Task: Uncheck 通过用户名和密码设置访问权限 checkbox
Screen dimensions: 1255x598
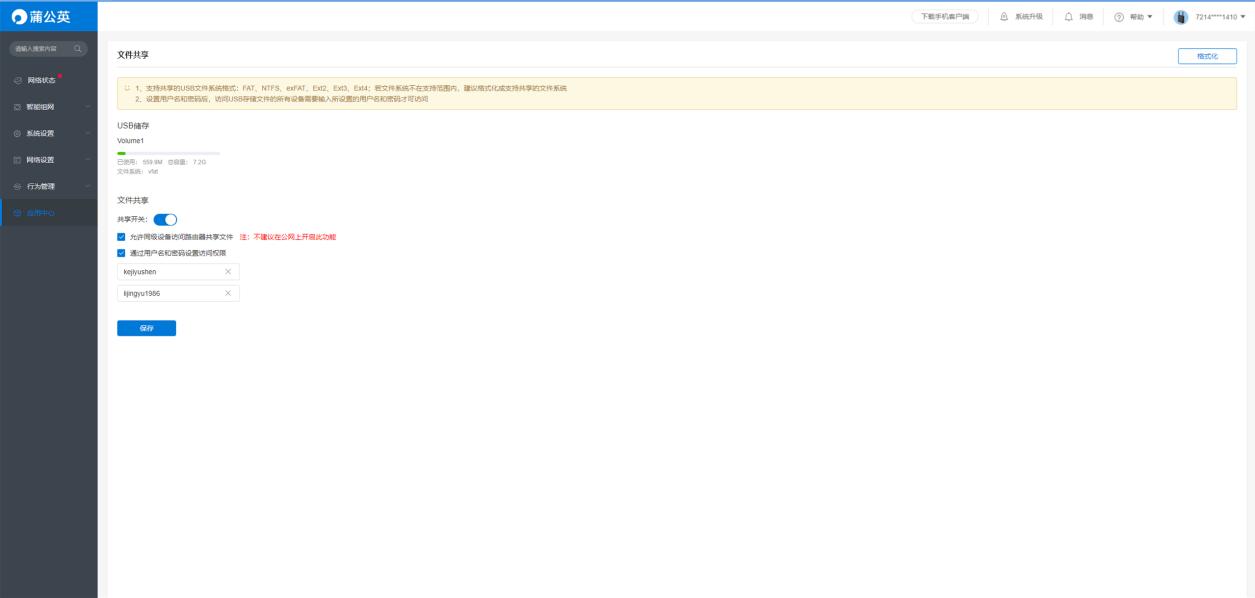Action: click(x=122, y=253)
